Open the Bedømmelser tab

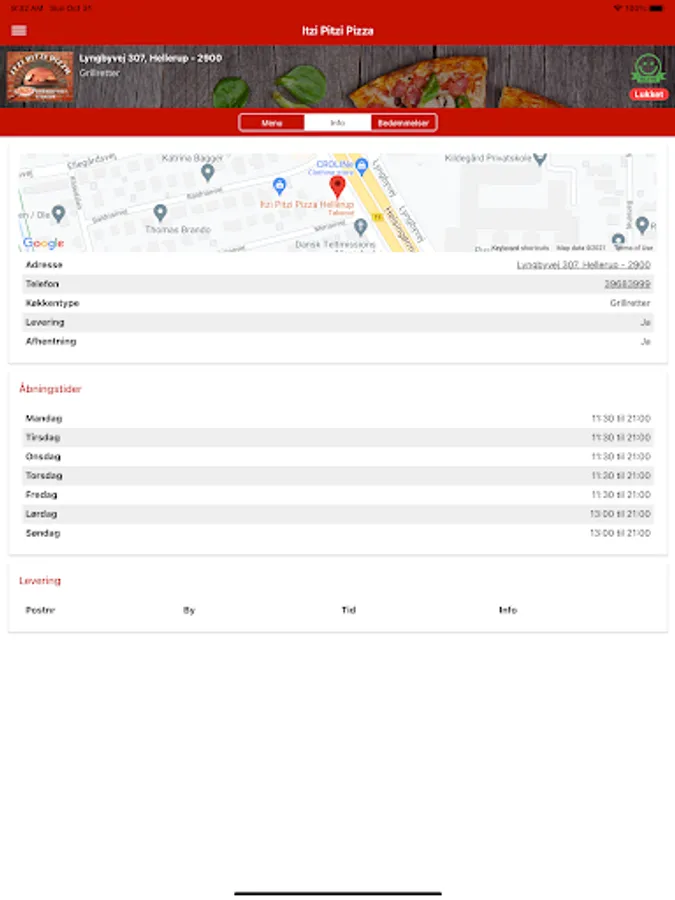click(404, 123)
